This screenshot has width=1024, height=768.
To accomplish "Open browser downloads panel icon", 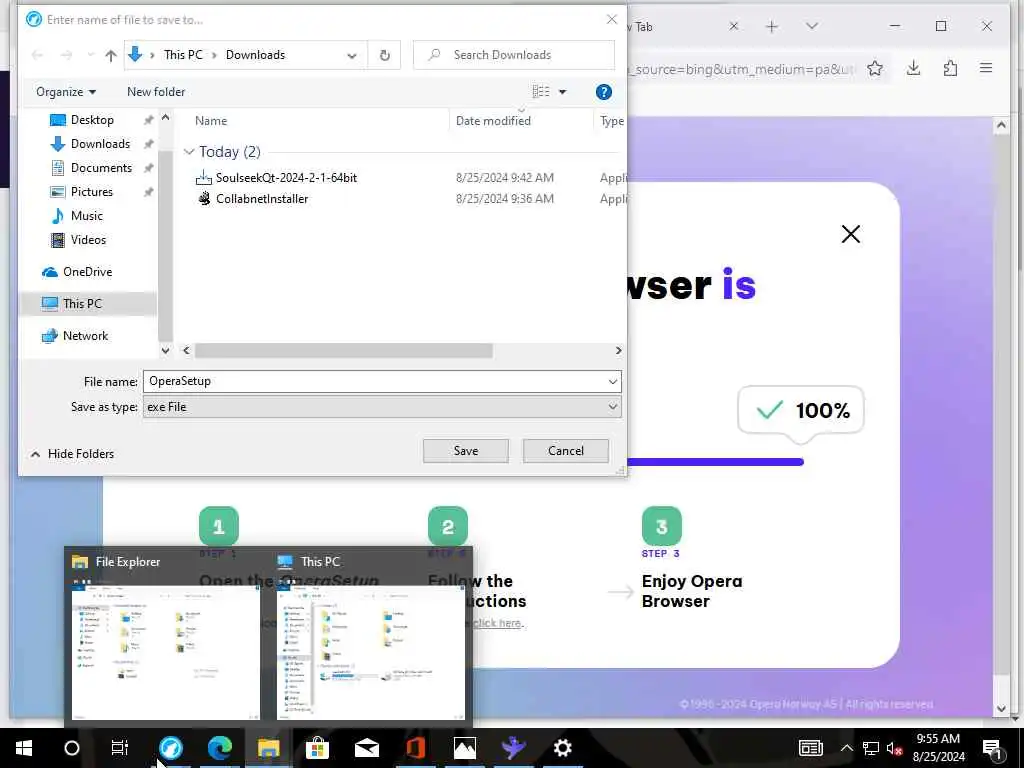I will click(914, 69).
